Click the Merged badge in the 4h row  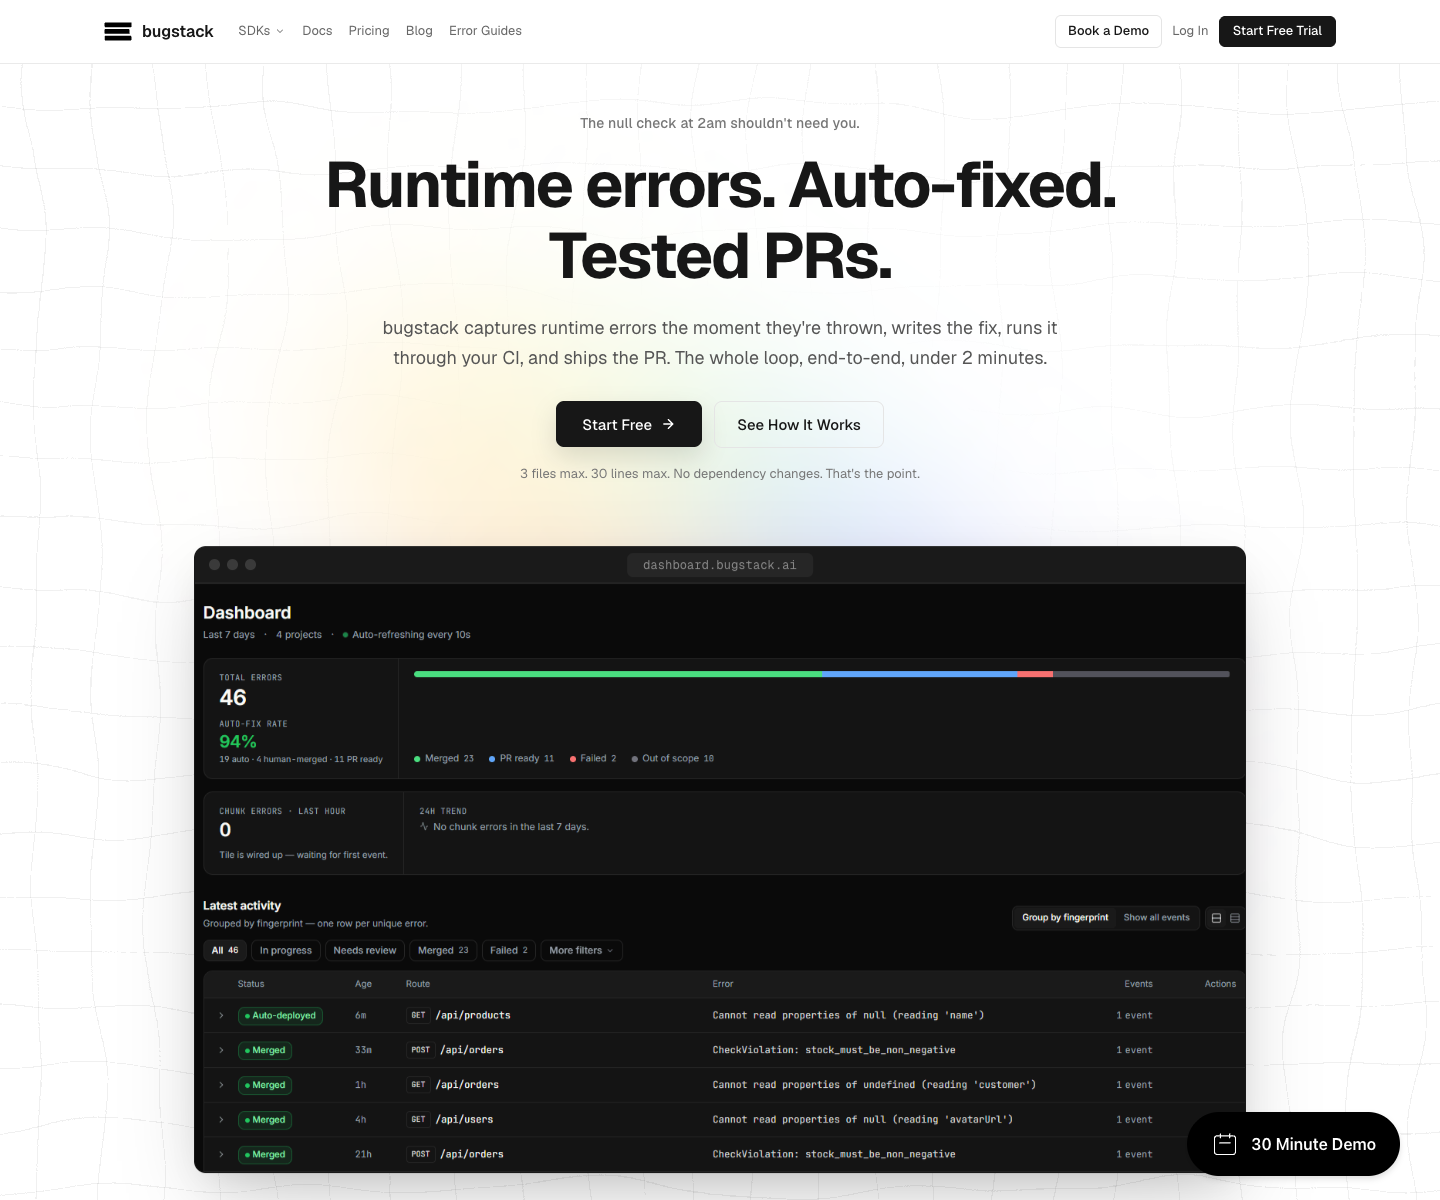click(265, 1120)
